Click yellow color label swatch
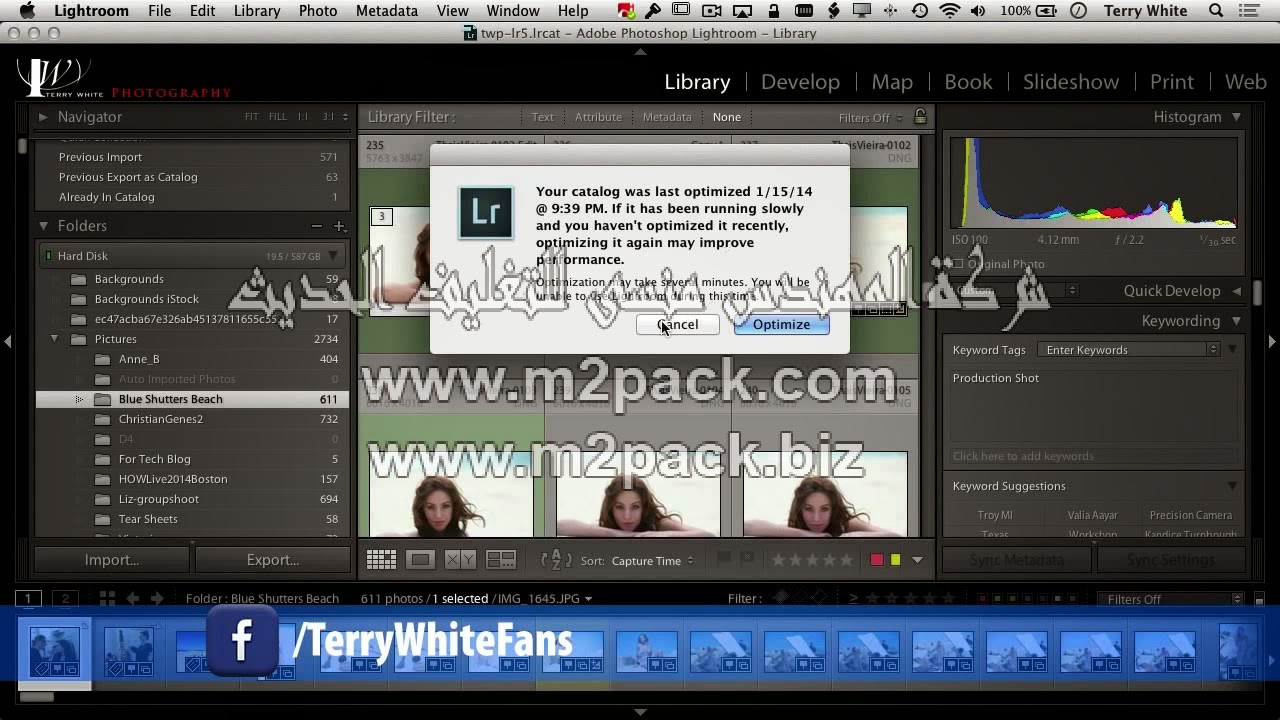The image size is (1280, 720). coord(895,560)
